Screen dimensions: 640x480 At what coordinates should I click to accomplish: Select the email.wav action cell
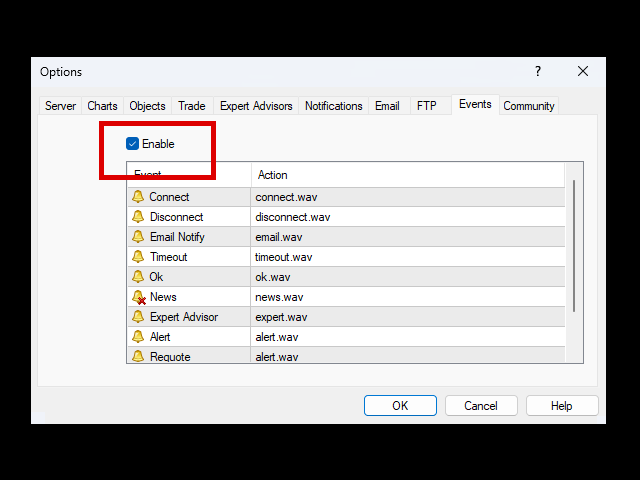coord(408,237)
